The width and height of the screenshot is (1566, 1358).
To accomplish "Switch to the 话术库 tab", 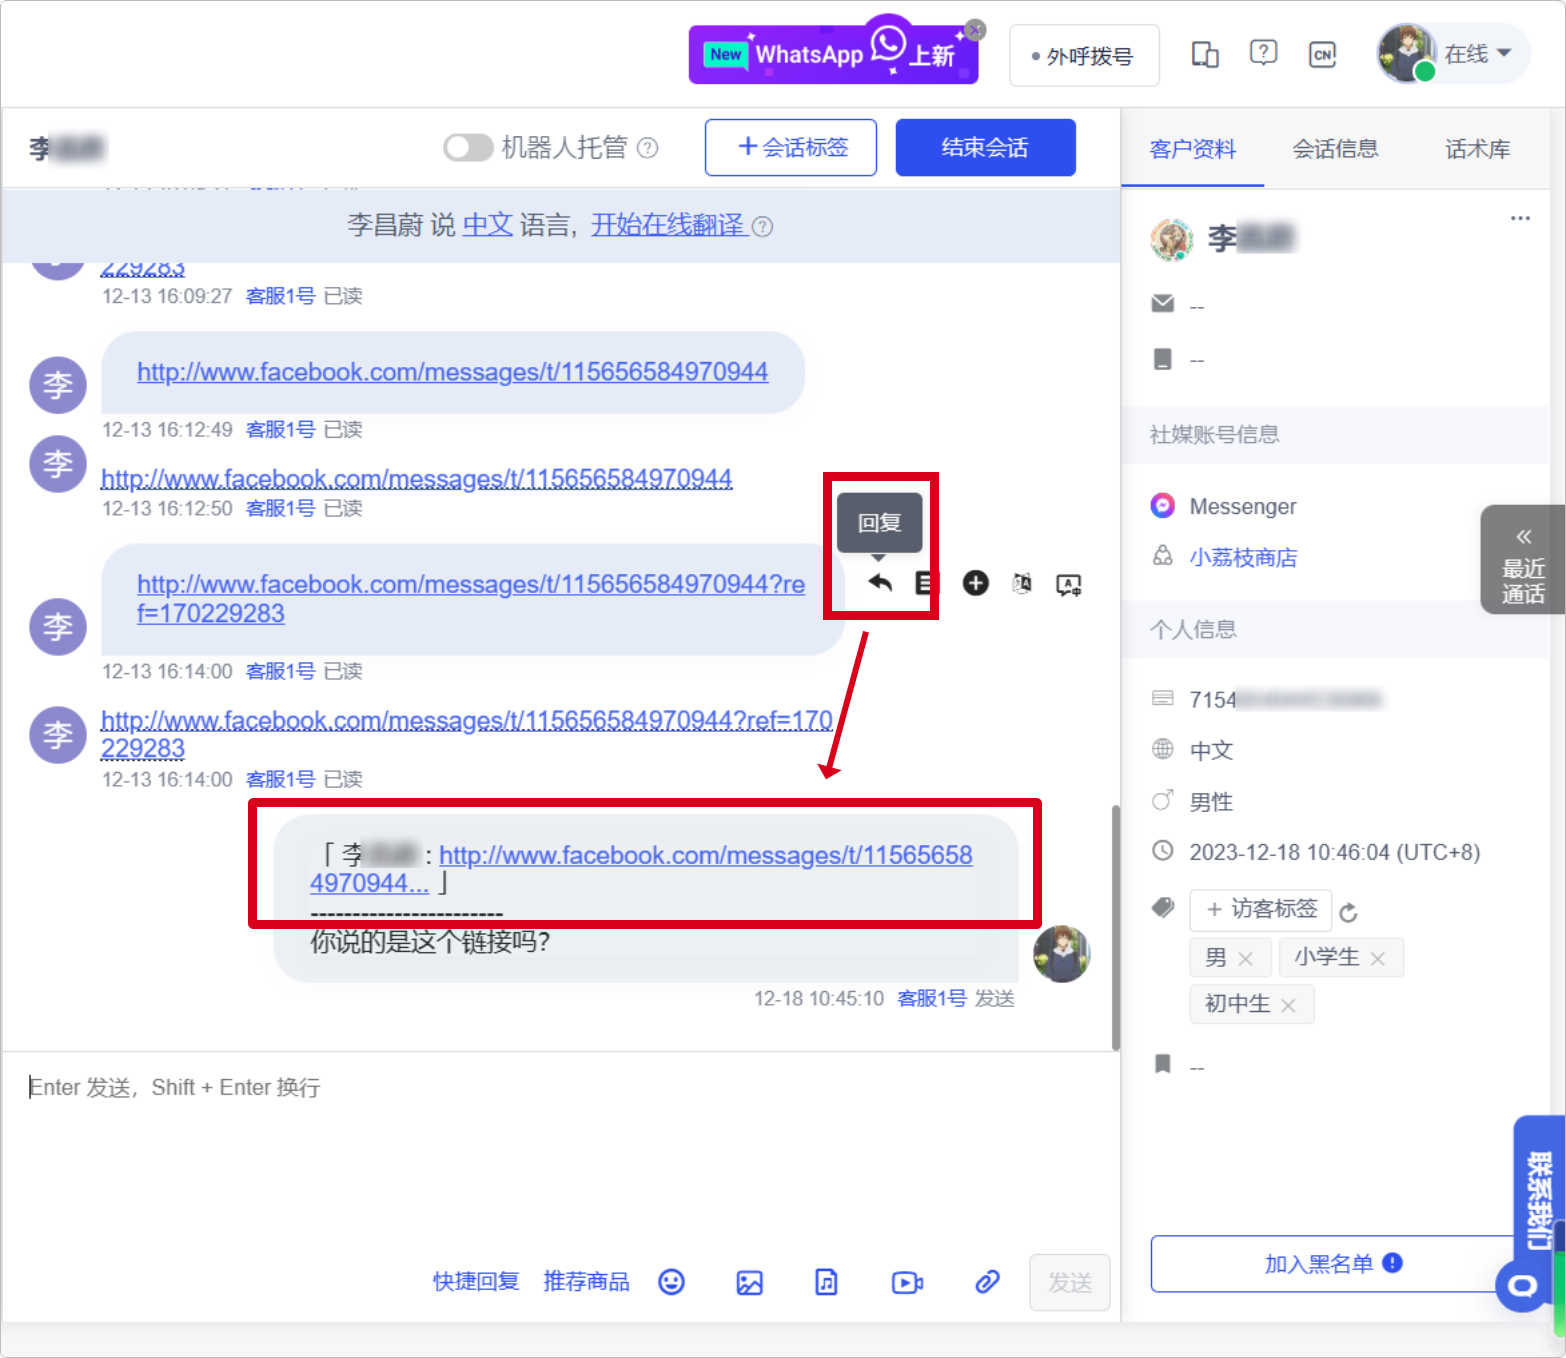I will [x=1476, y=149].
